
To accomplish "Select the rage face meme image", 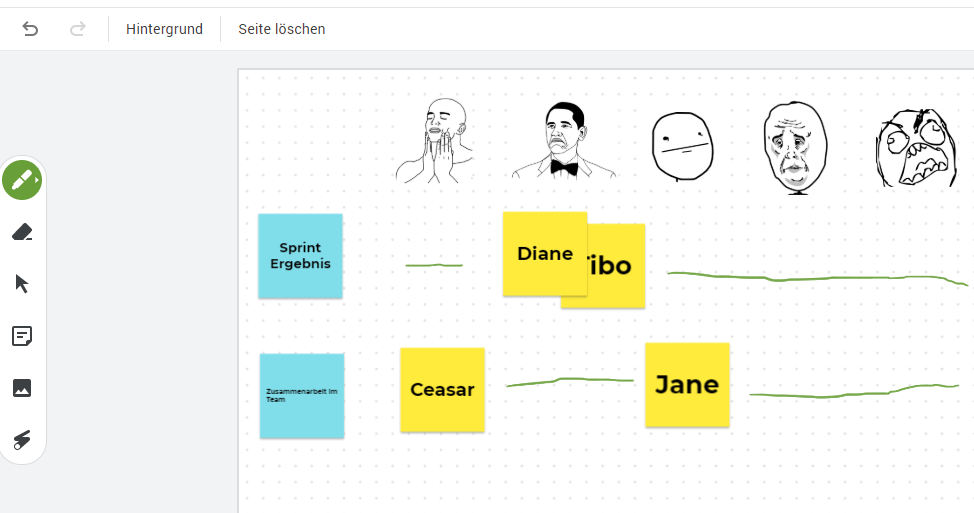I will pyautogui.click(x=916, y=148).
